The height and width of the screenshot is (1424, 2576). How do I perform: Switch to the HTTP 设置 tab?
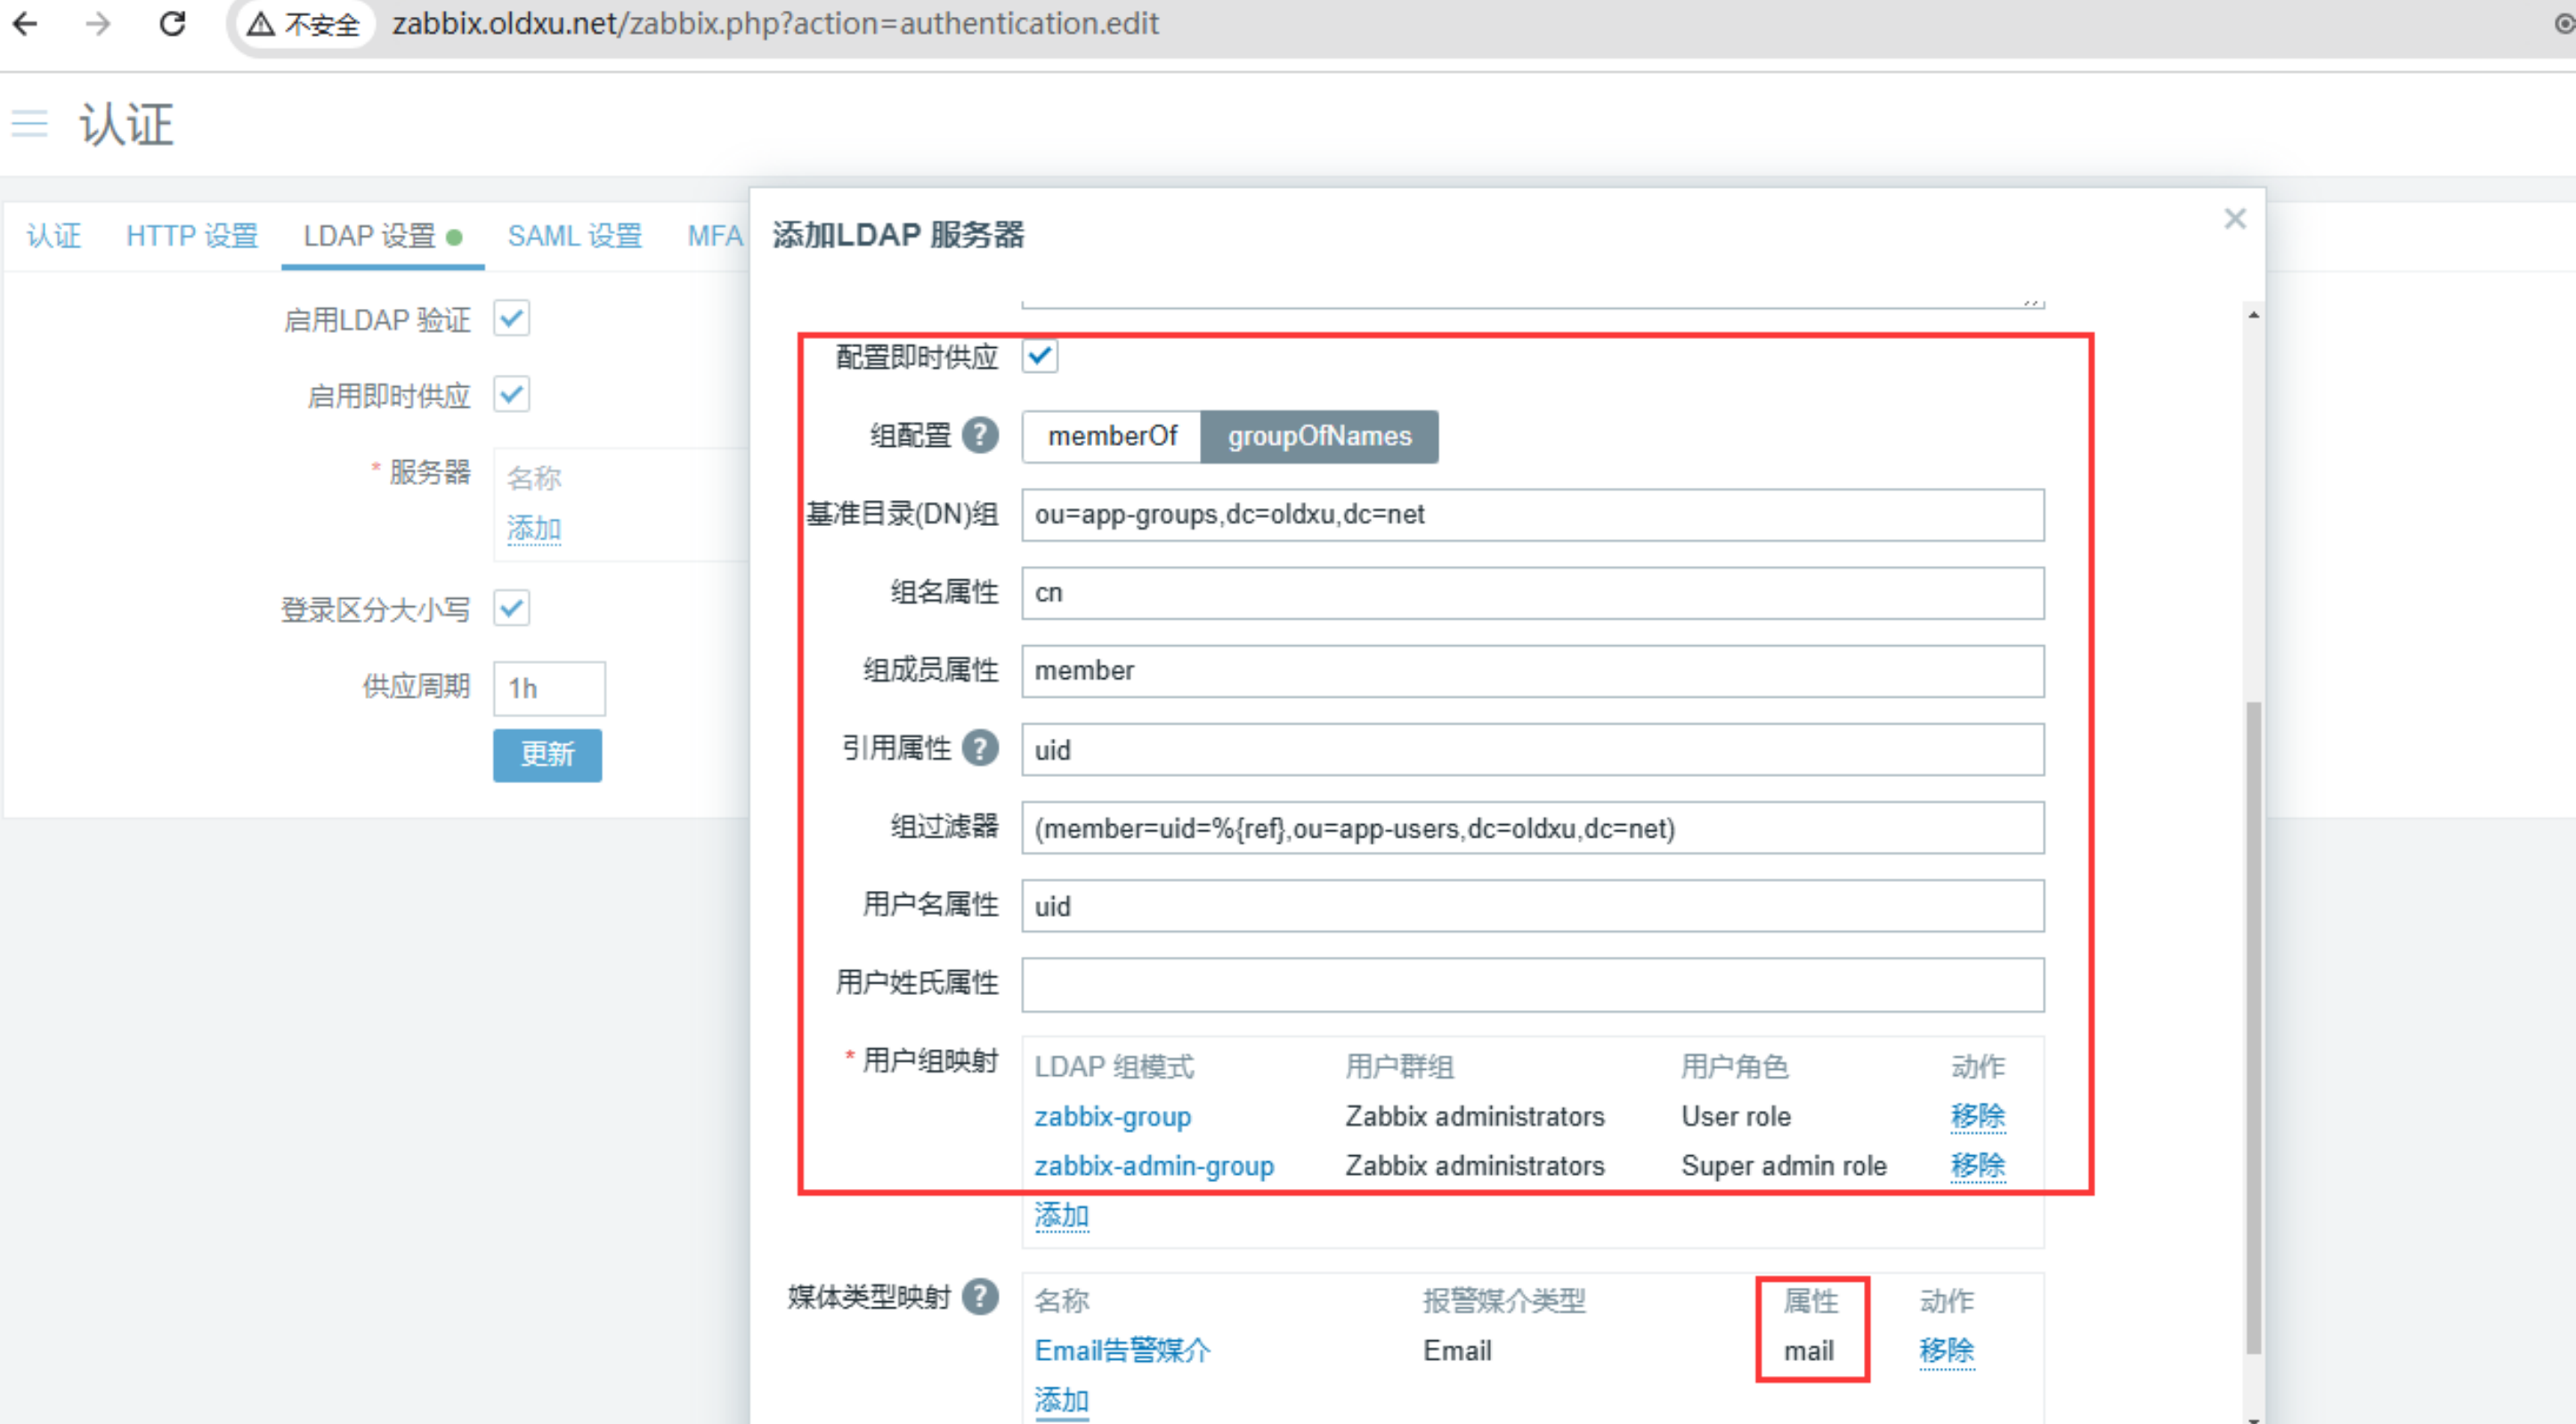click(192, 236)
